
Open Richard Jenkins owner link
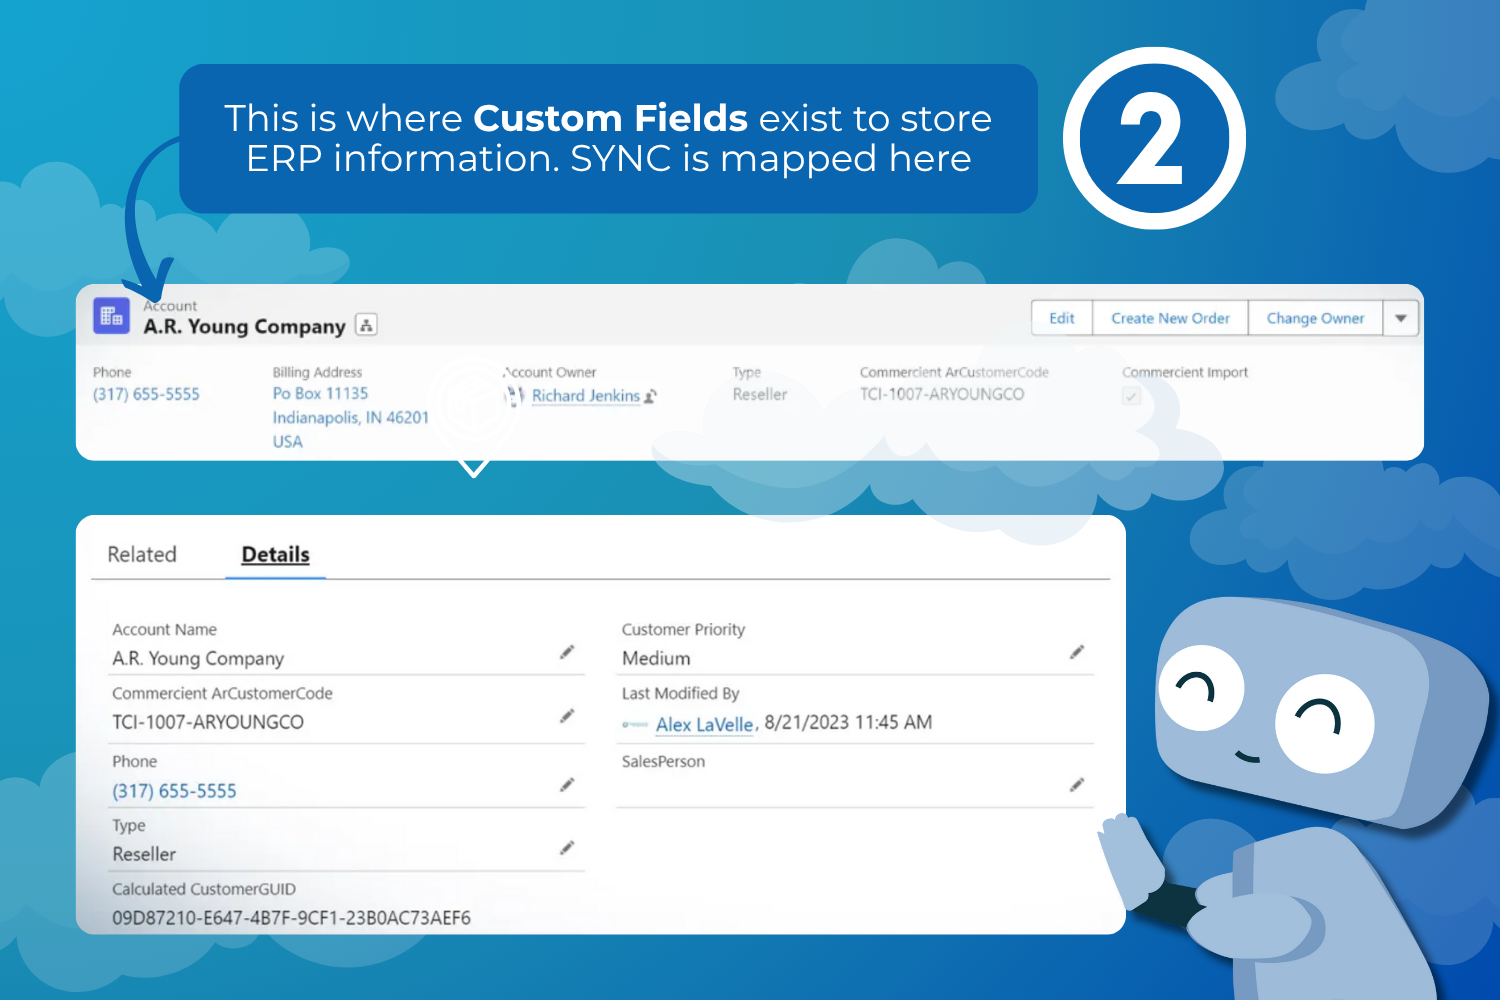point(585,396)
